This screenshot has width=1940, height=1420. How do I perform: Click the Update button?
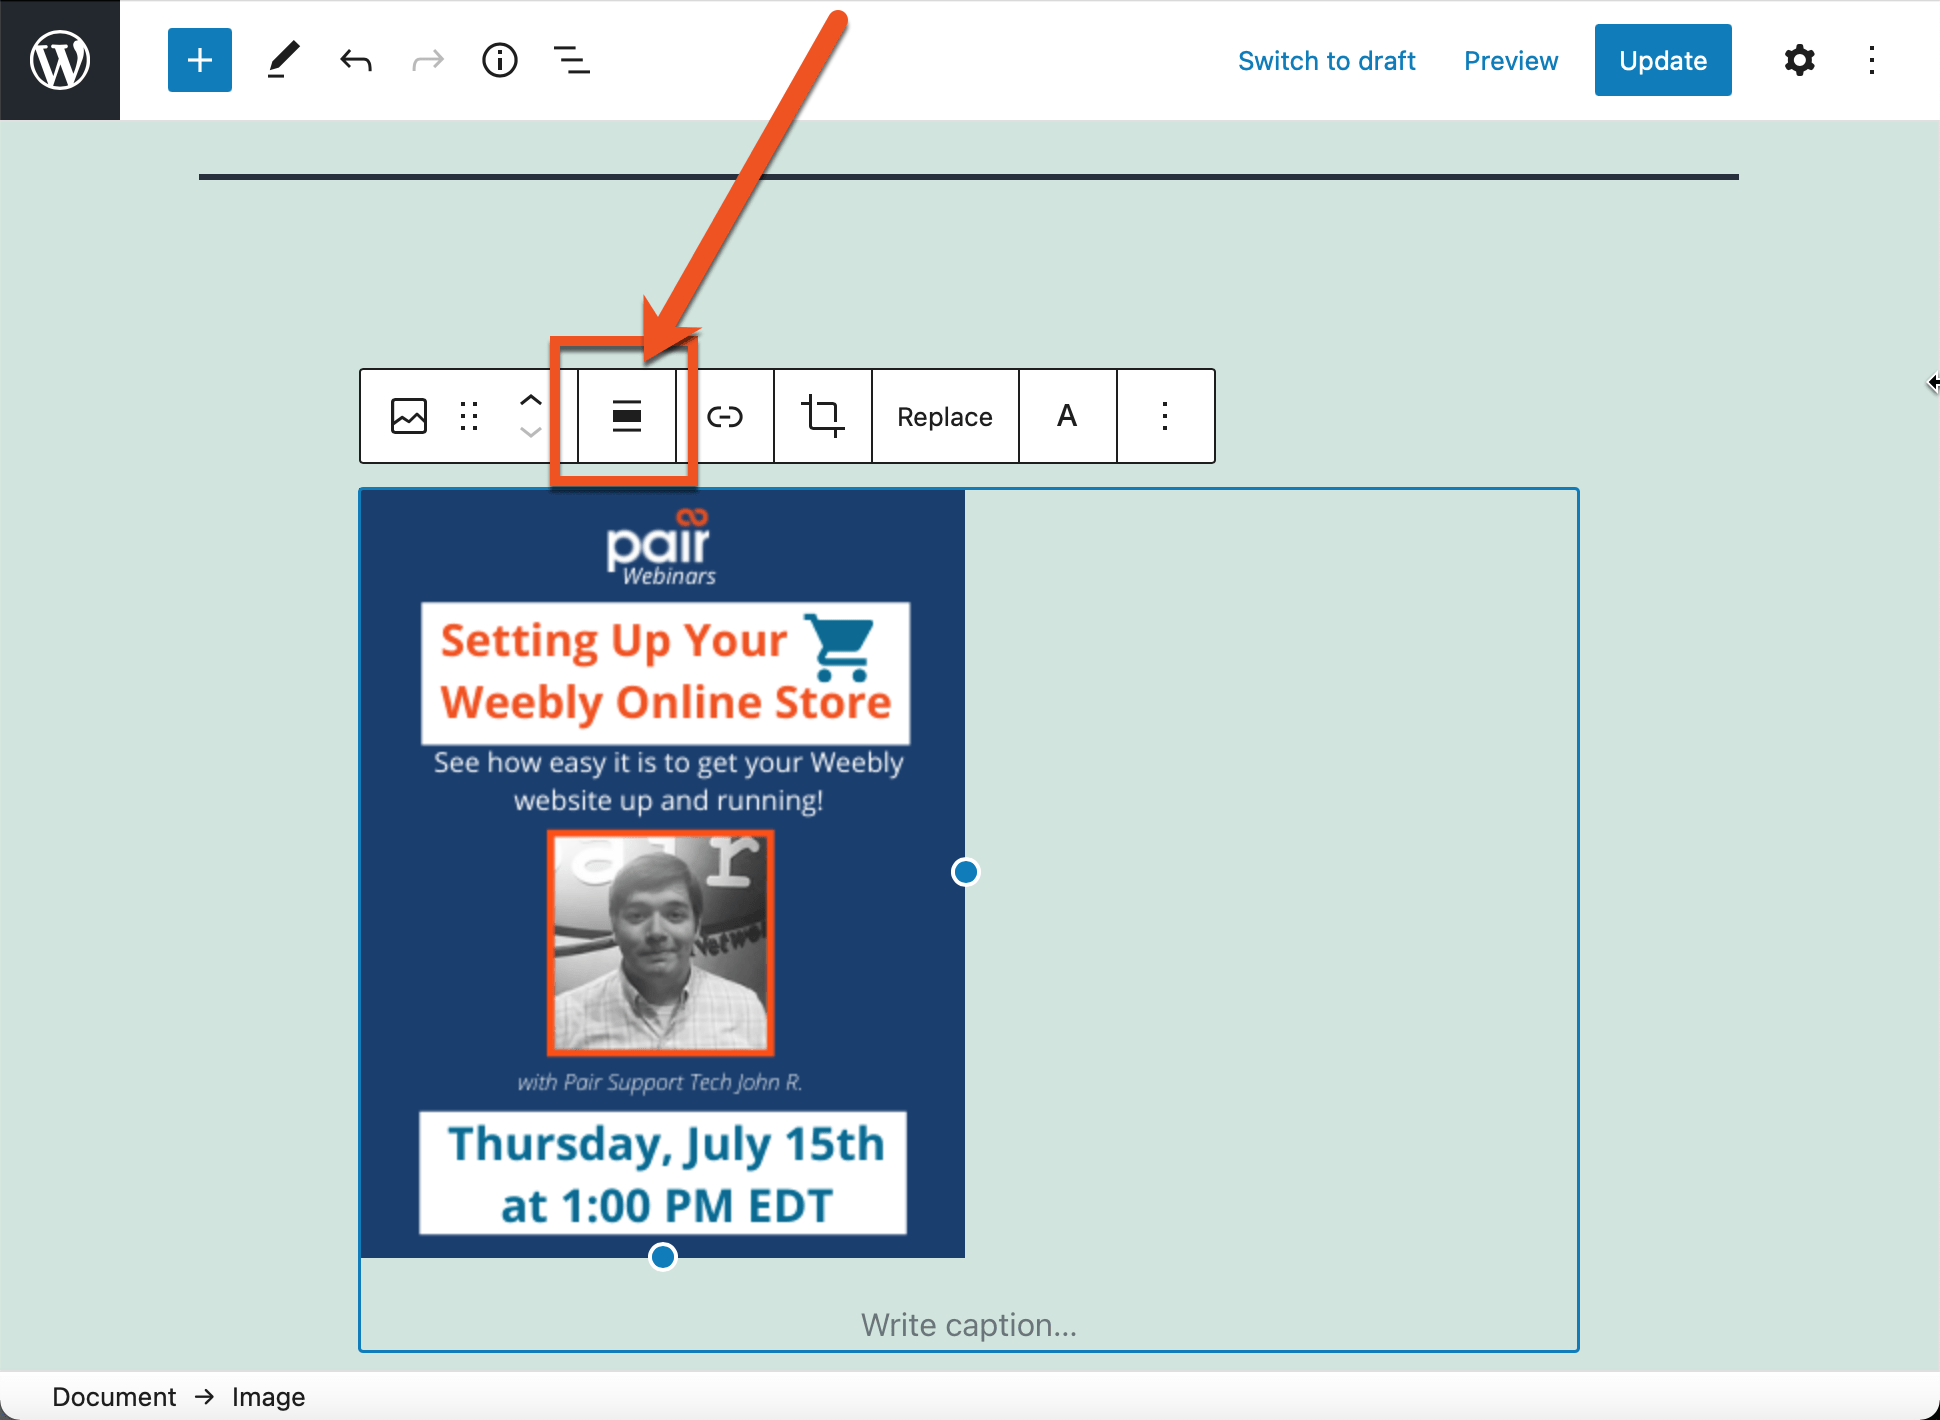tap(1662, 60)
